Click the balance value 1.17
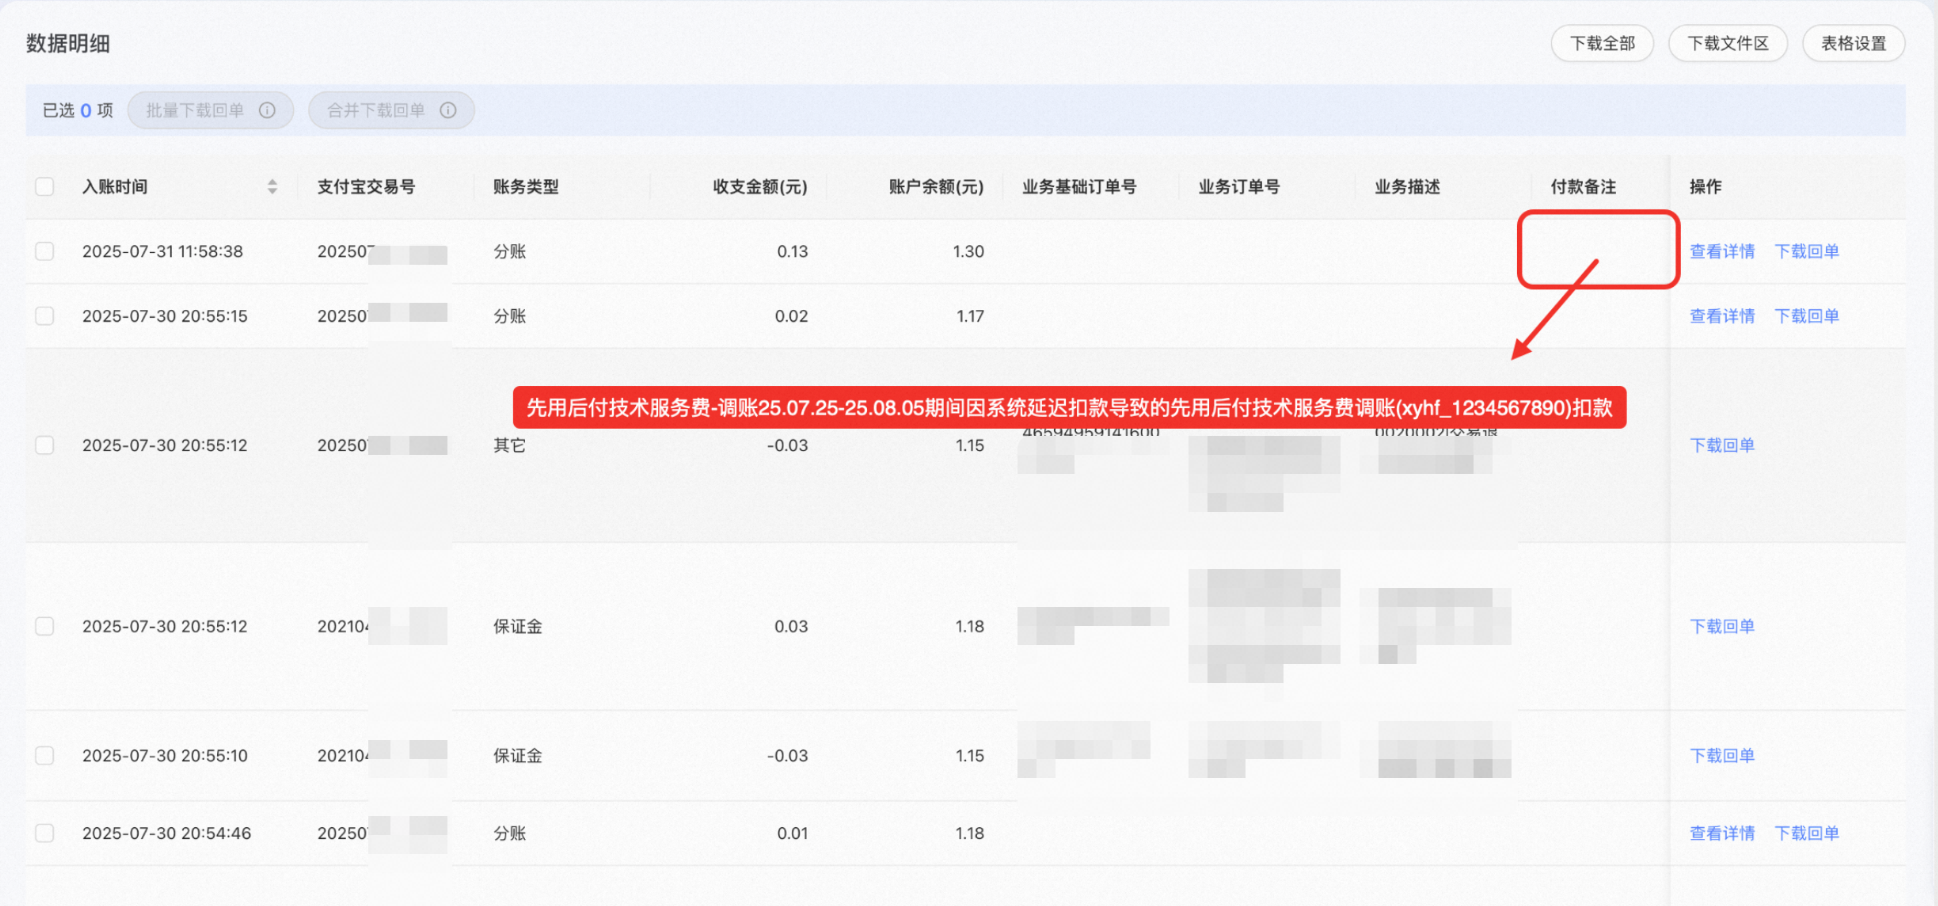 (x=970, y=316)
